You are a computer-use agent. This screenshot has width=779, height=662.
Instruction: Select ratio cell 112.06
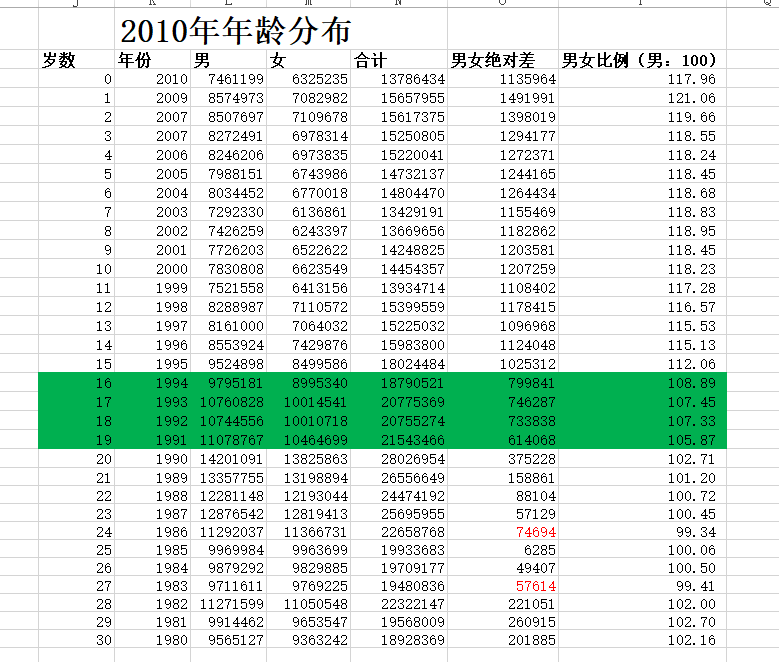pos(692,364)
